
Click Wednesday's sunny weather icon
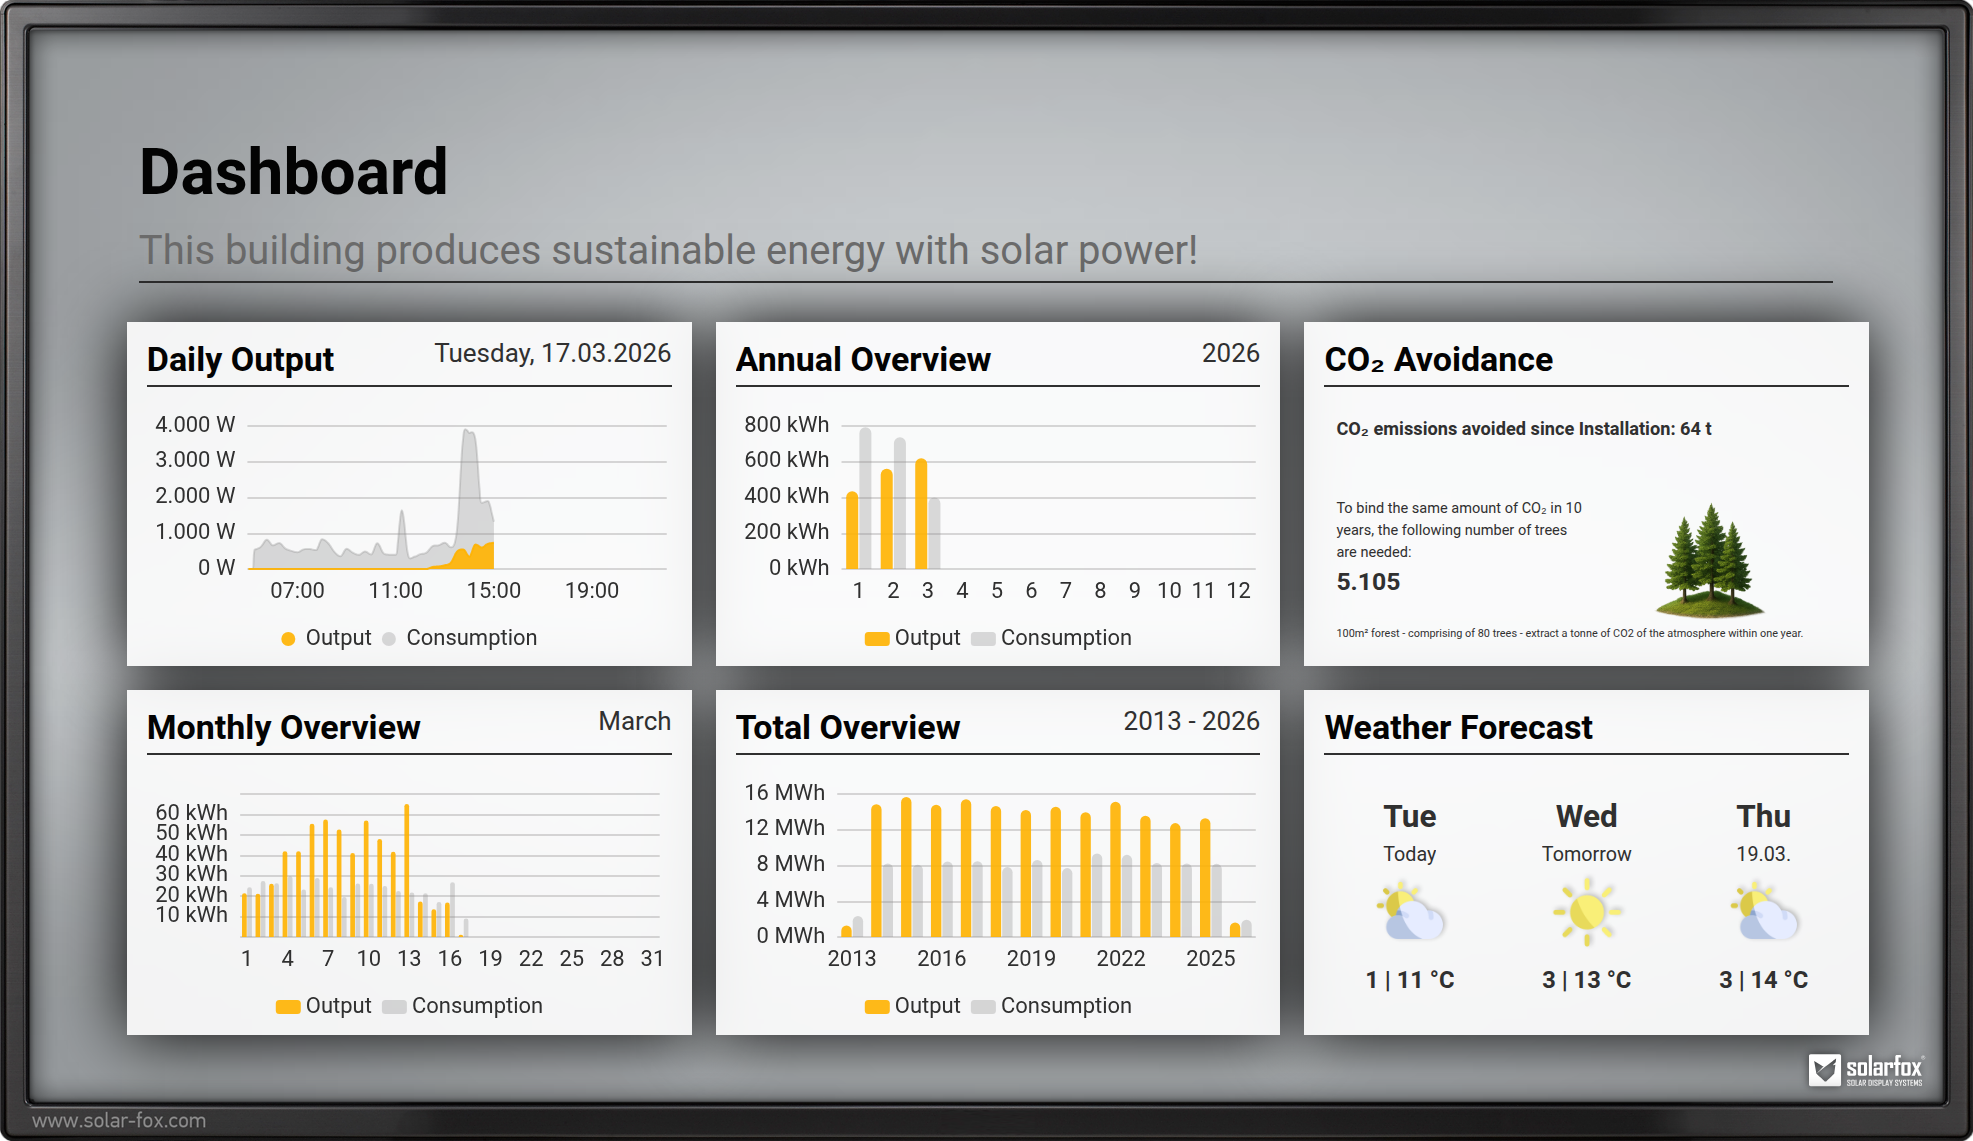(x=1587, y=912)
